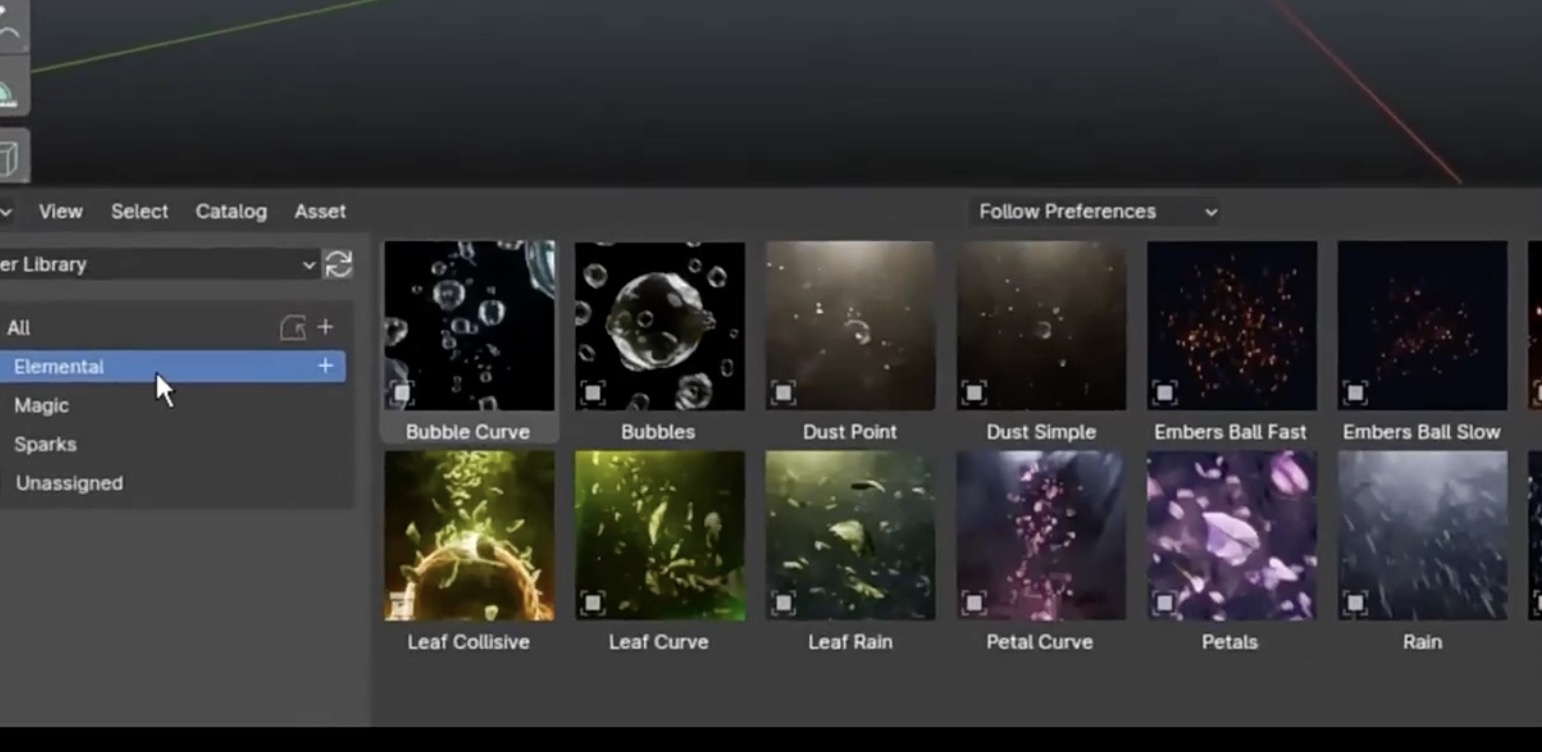Click the asset type icon on the Bubbles thumbnail
This screenshot has width=1542, height=752.
click(x=592, y=393)
